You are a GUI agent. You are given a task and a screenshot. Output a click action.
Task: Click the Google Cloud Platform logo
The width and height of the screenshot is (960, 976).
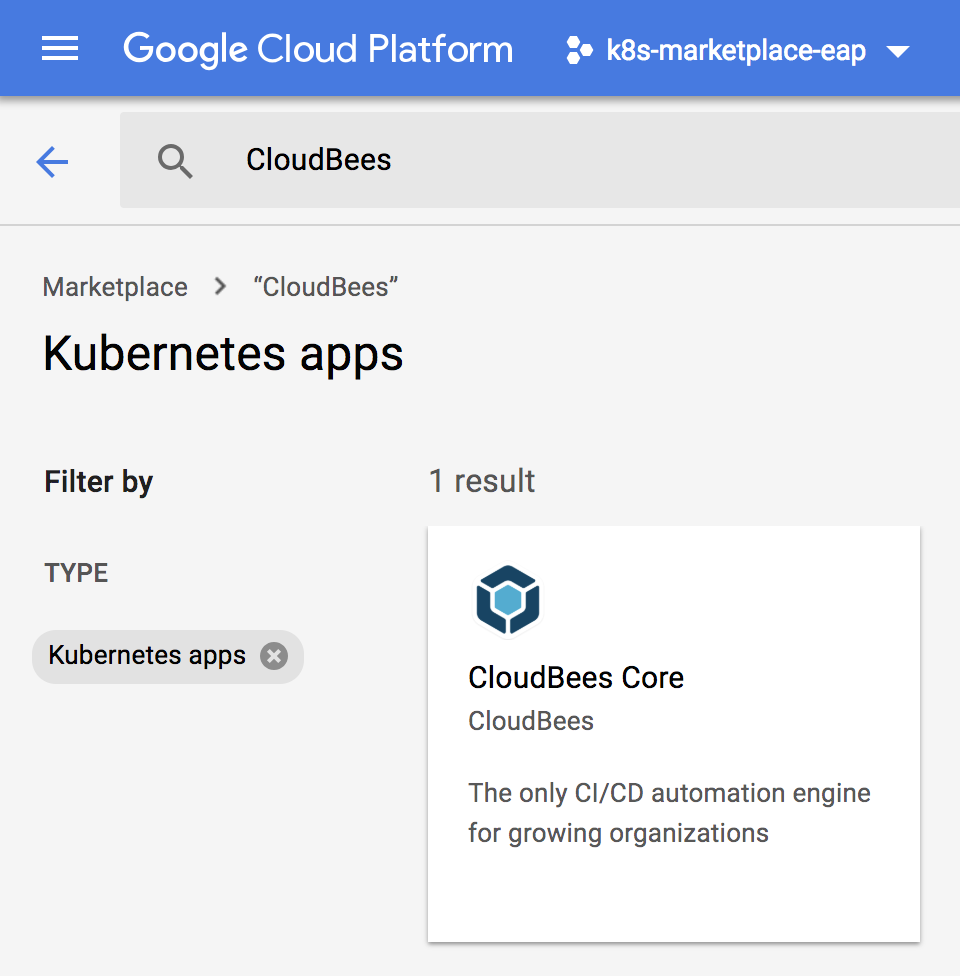(318, 48)
